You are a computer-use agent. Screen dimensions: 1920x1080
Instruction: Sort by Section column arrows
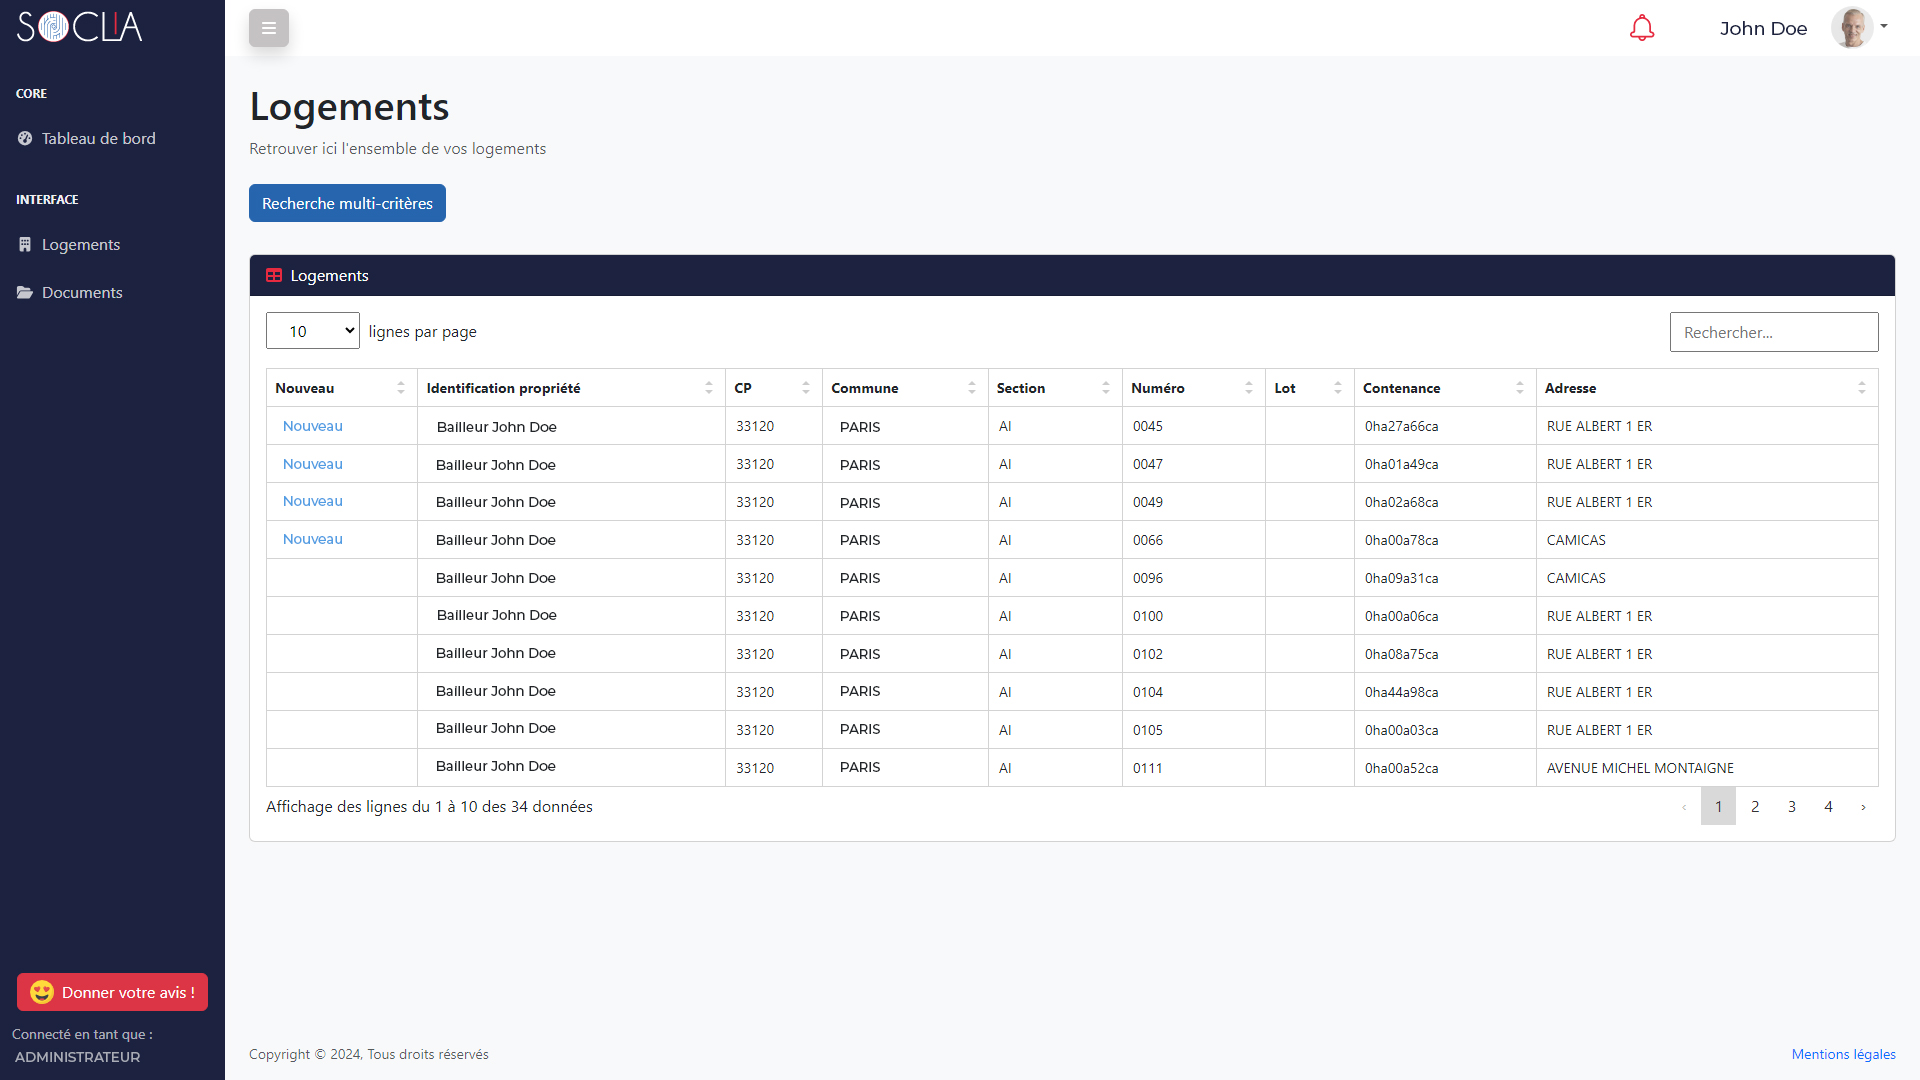[1106, 388]
